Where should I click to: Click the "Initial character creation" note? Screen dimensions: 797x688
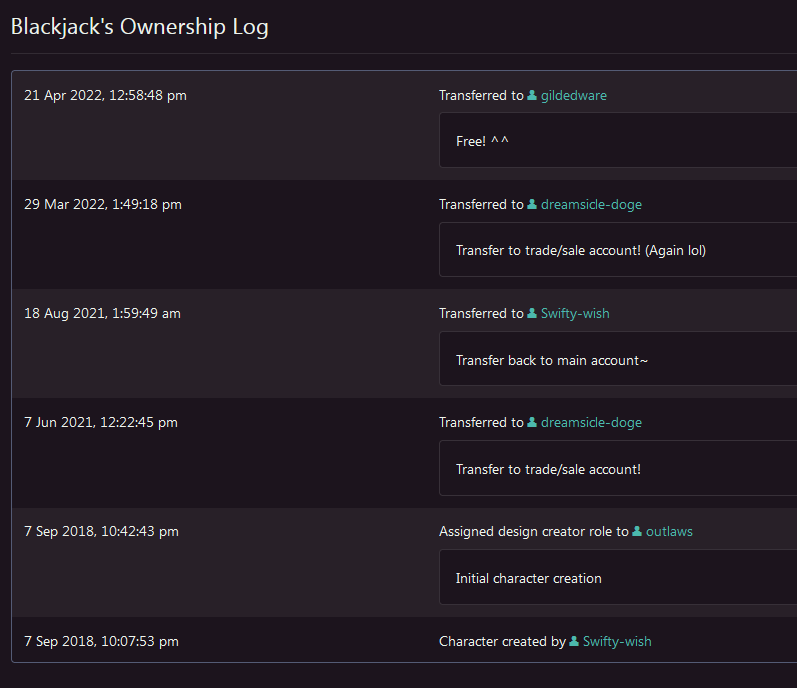(617, 578)
